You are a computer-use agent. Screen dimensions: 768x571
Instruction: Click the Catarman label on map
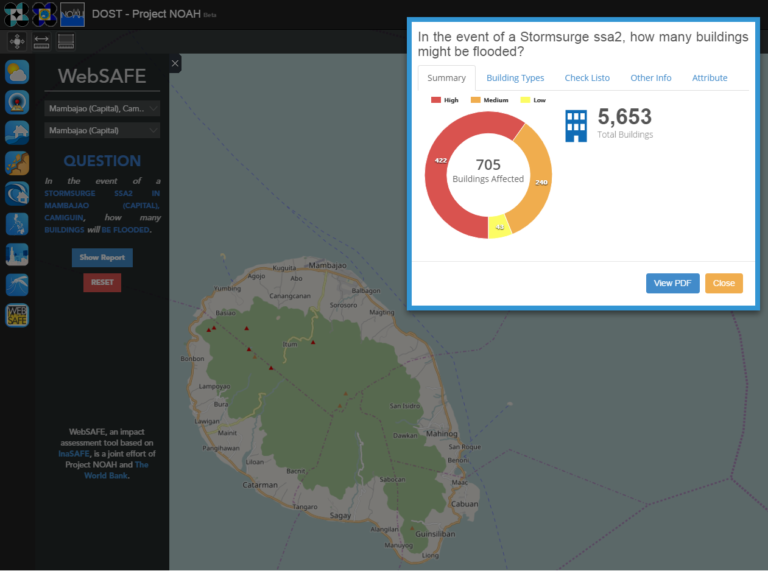click(x=260, y=485)
